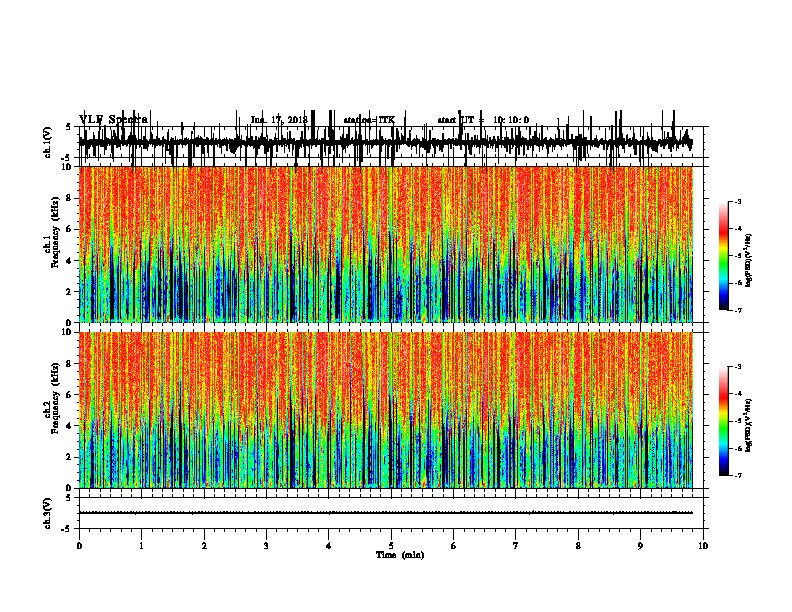Click the "-3" label on ch.2 colorbar
The width and height of the screenshot is (792, 612).
point(738,367)
